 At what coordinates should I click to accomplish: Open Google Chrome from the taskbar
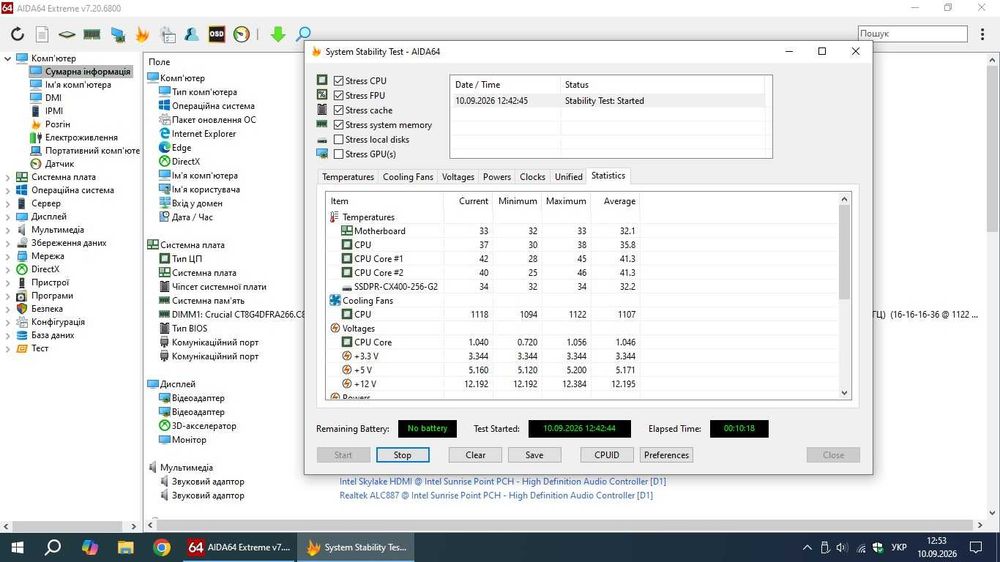[x=161, y=547]
